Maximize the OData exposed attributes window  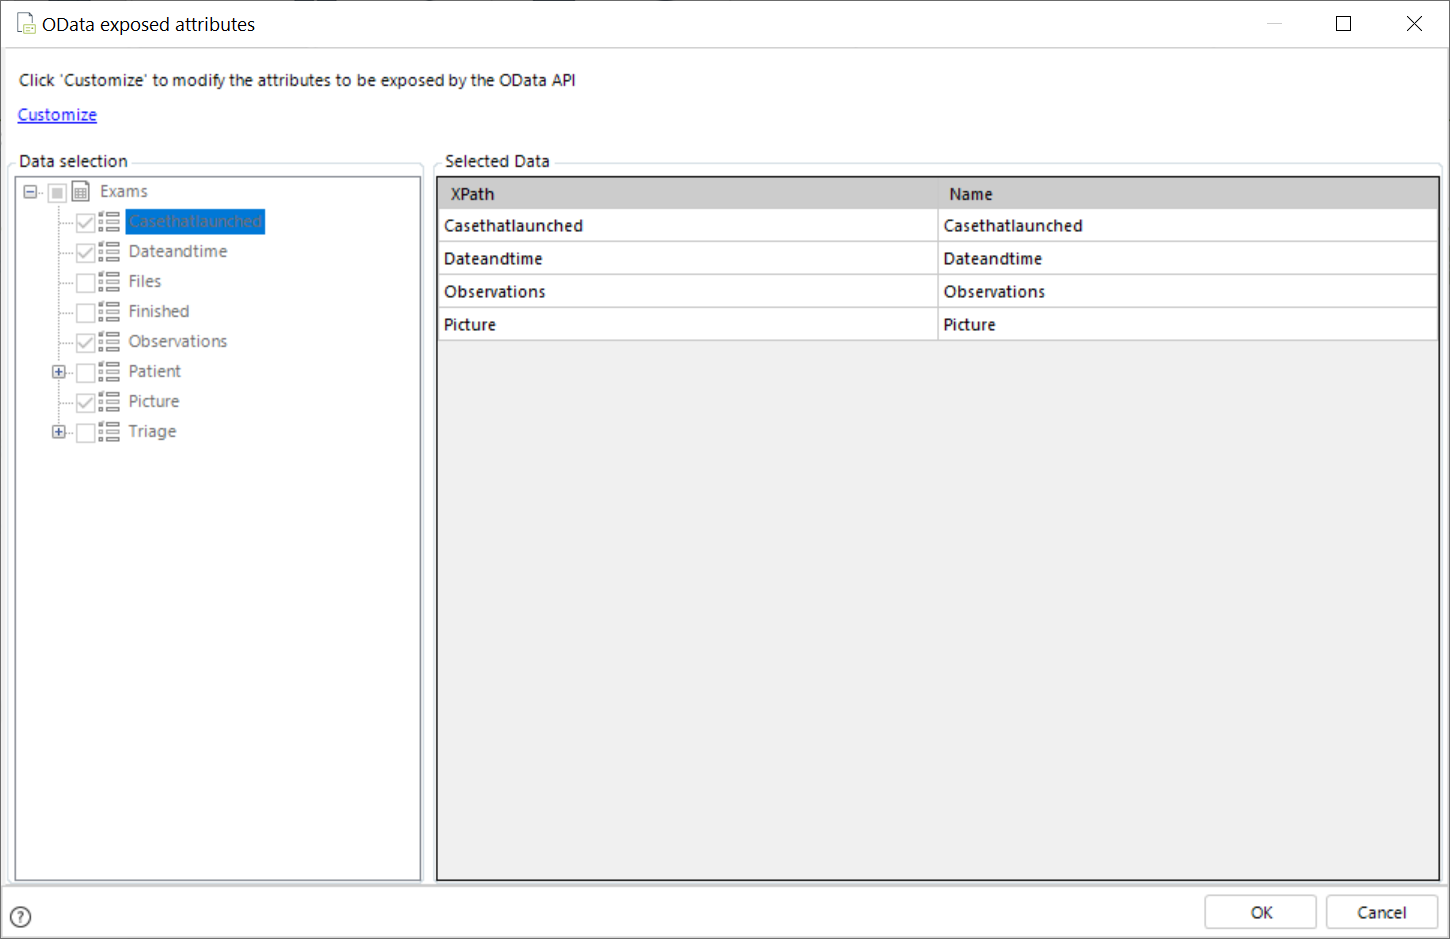(x=1344, y=23)
